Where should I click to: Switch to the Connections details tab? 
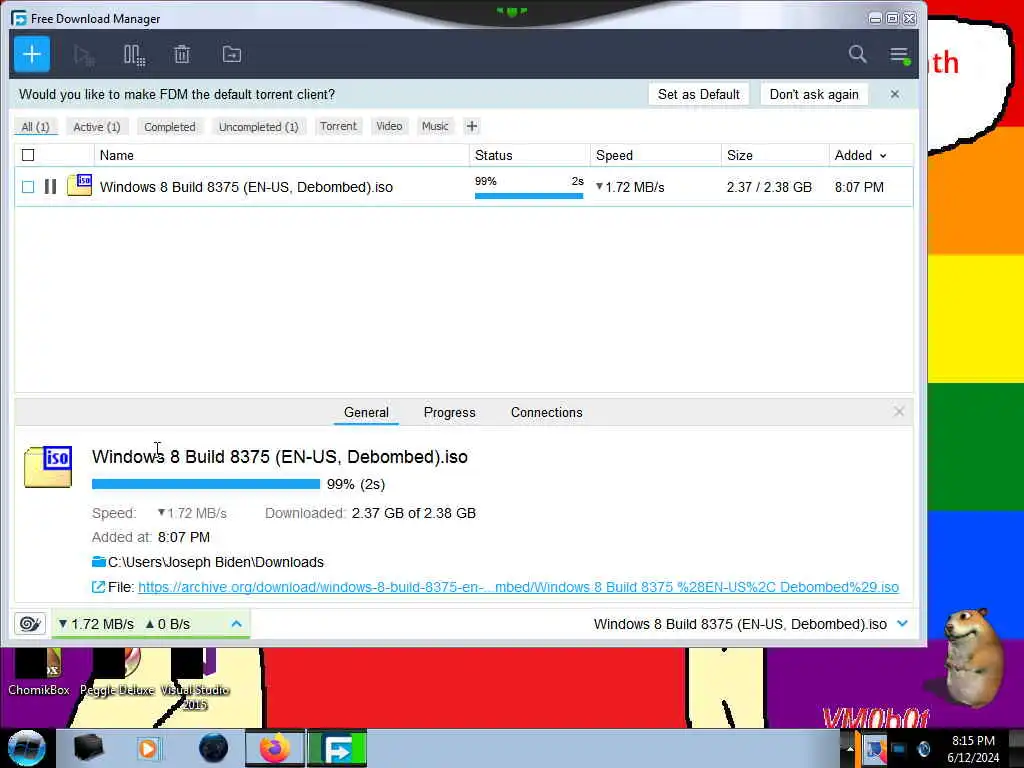(547, 412)
